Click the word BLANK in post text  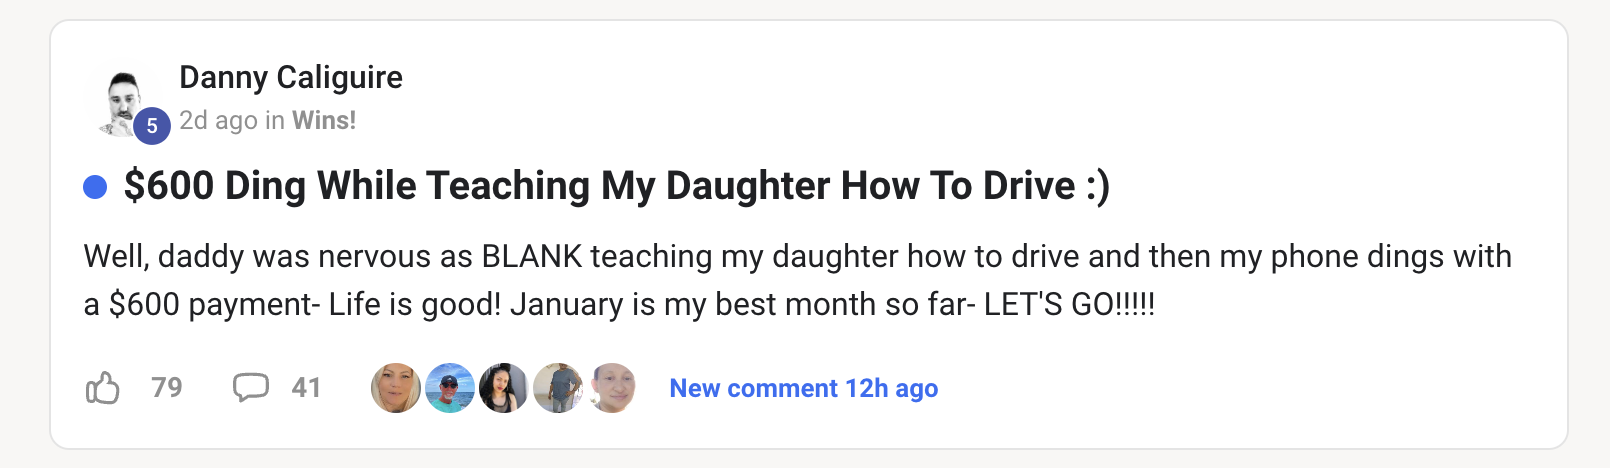coord(532,257)
